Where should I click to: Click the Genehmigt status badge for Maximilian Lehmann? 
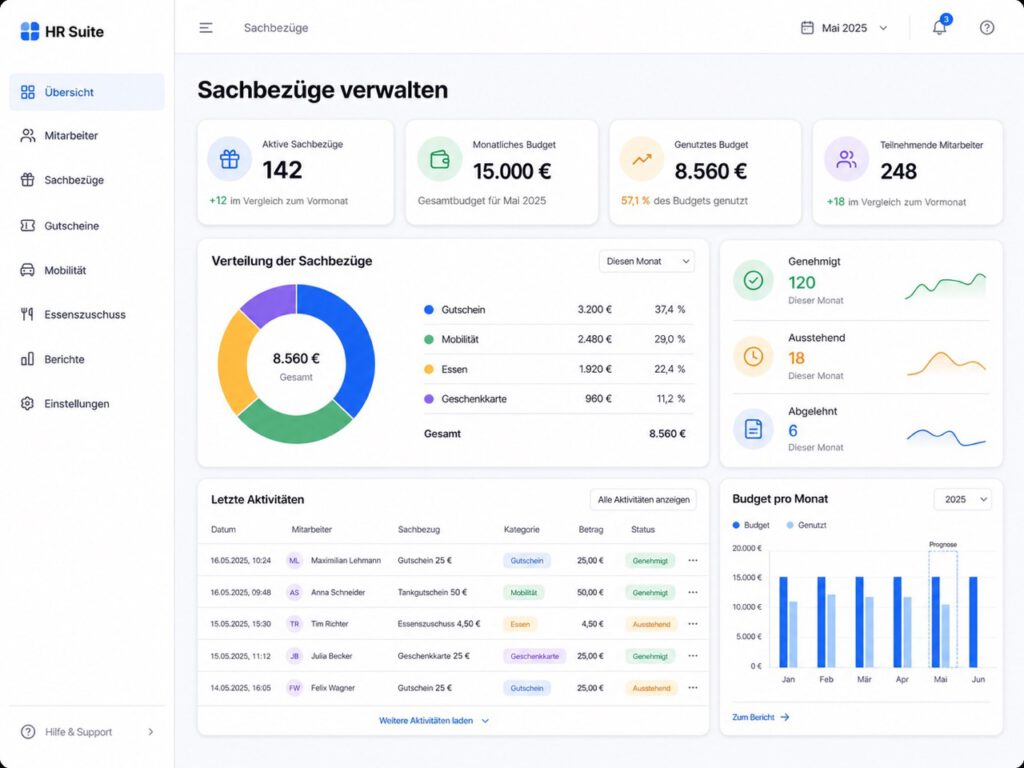(x=650, y=560)
